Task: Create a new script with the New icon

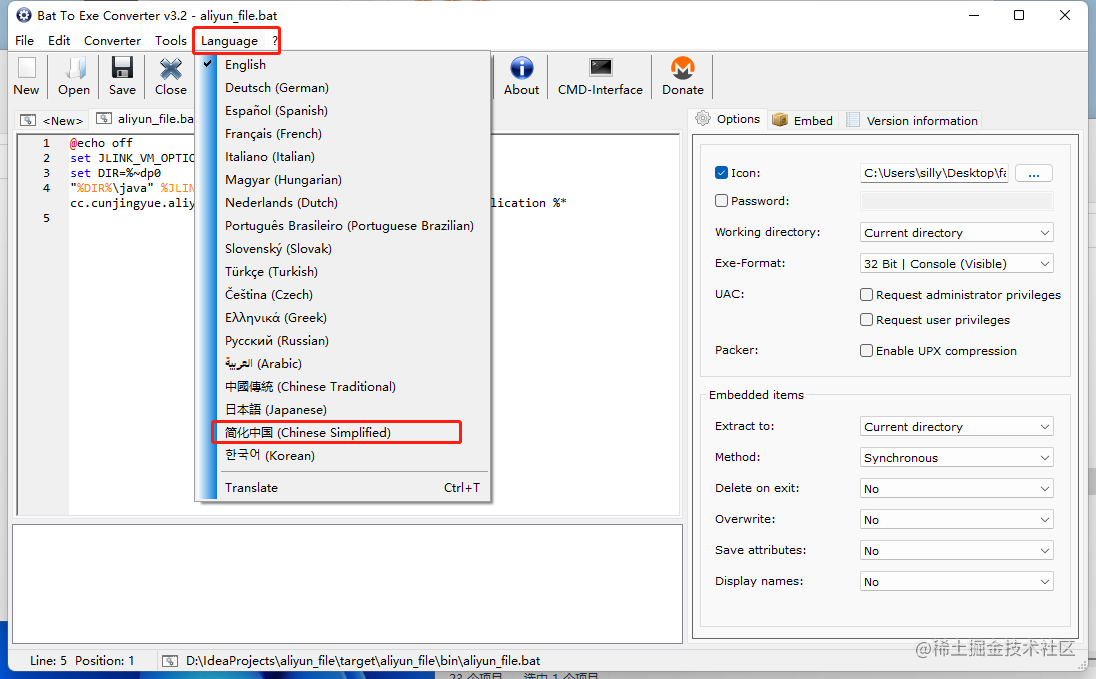Action: tap(25, 75)
